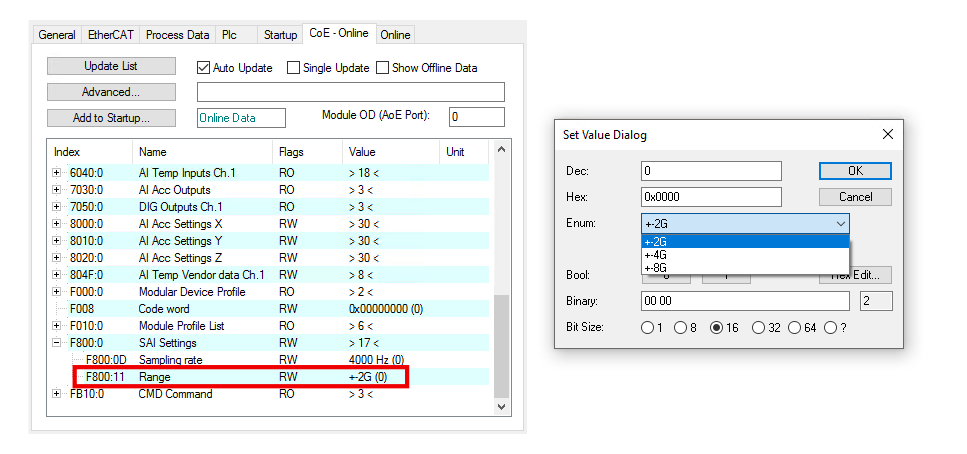Click the +-2G (0) Range value
Screen dimensions: 967x454
(x=368, y=377)
